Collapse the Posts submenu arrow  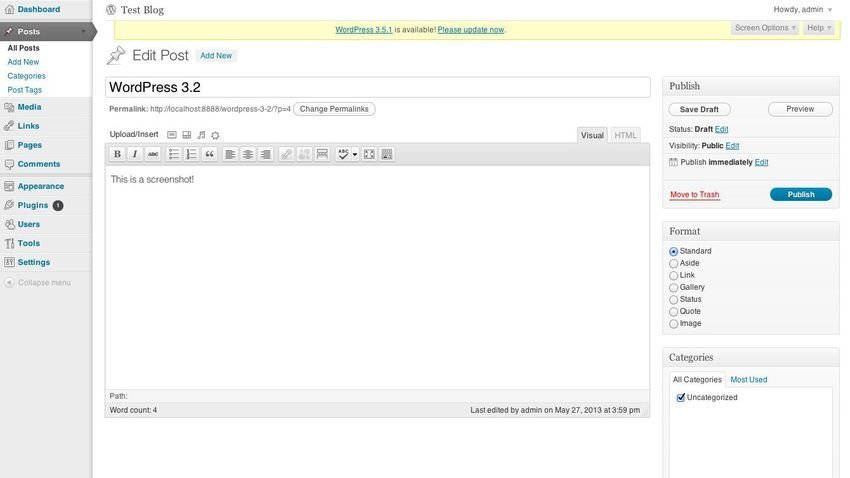(83, 31)
